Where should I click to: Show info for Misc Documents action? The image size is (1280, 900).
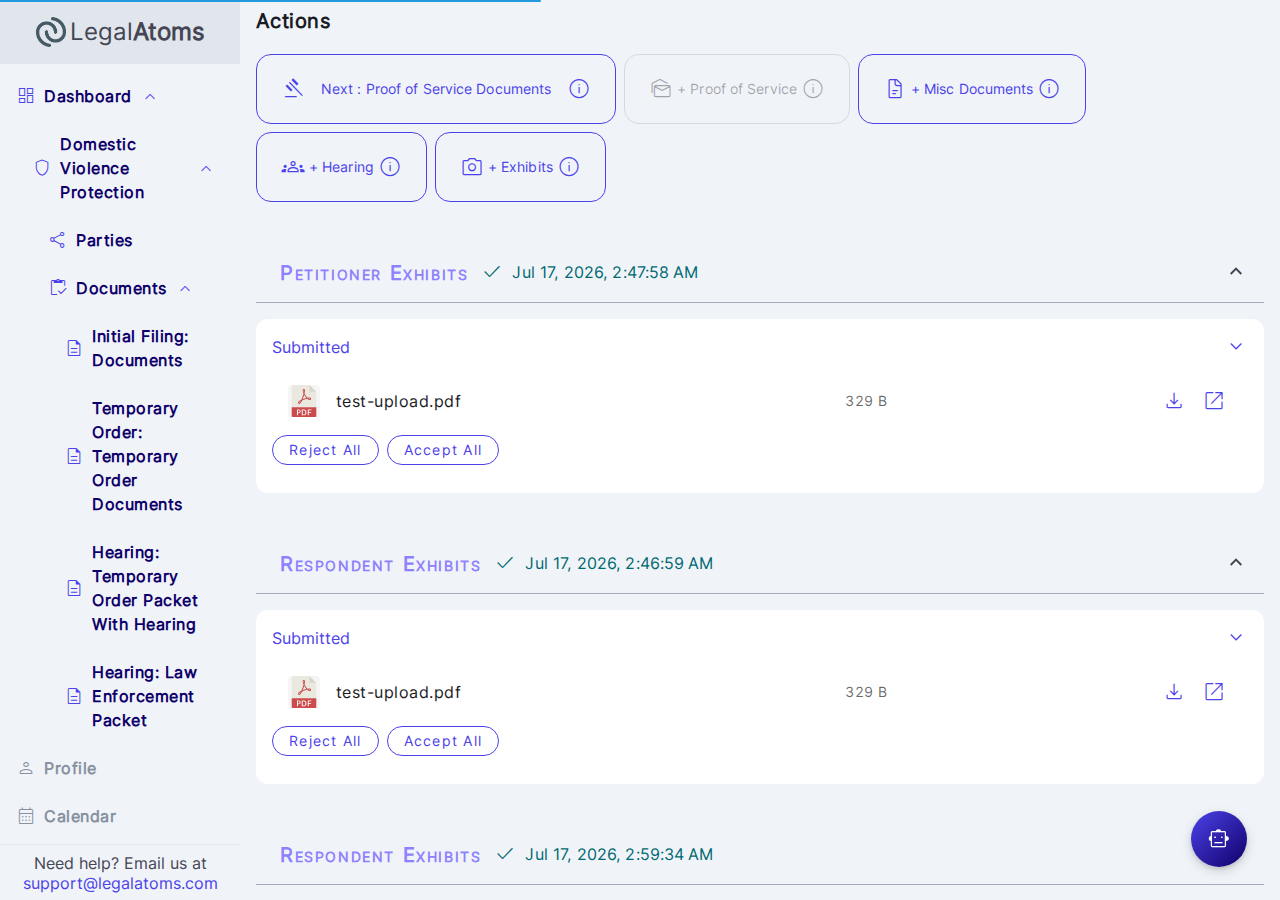(1049, 89)
